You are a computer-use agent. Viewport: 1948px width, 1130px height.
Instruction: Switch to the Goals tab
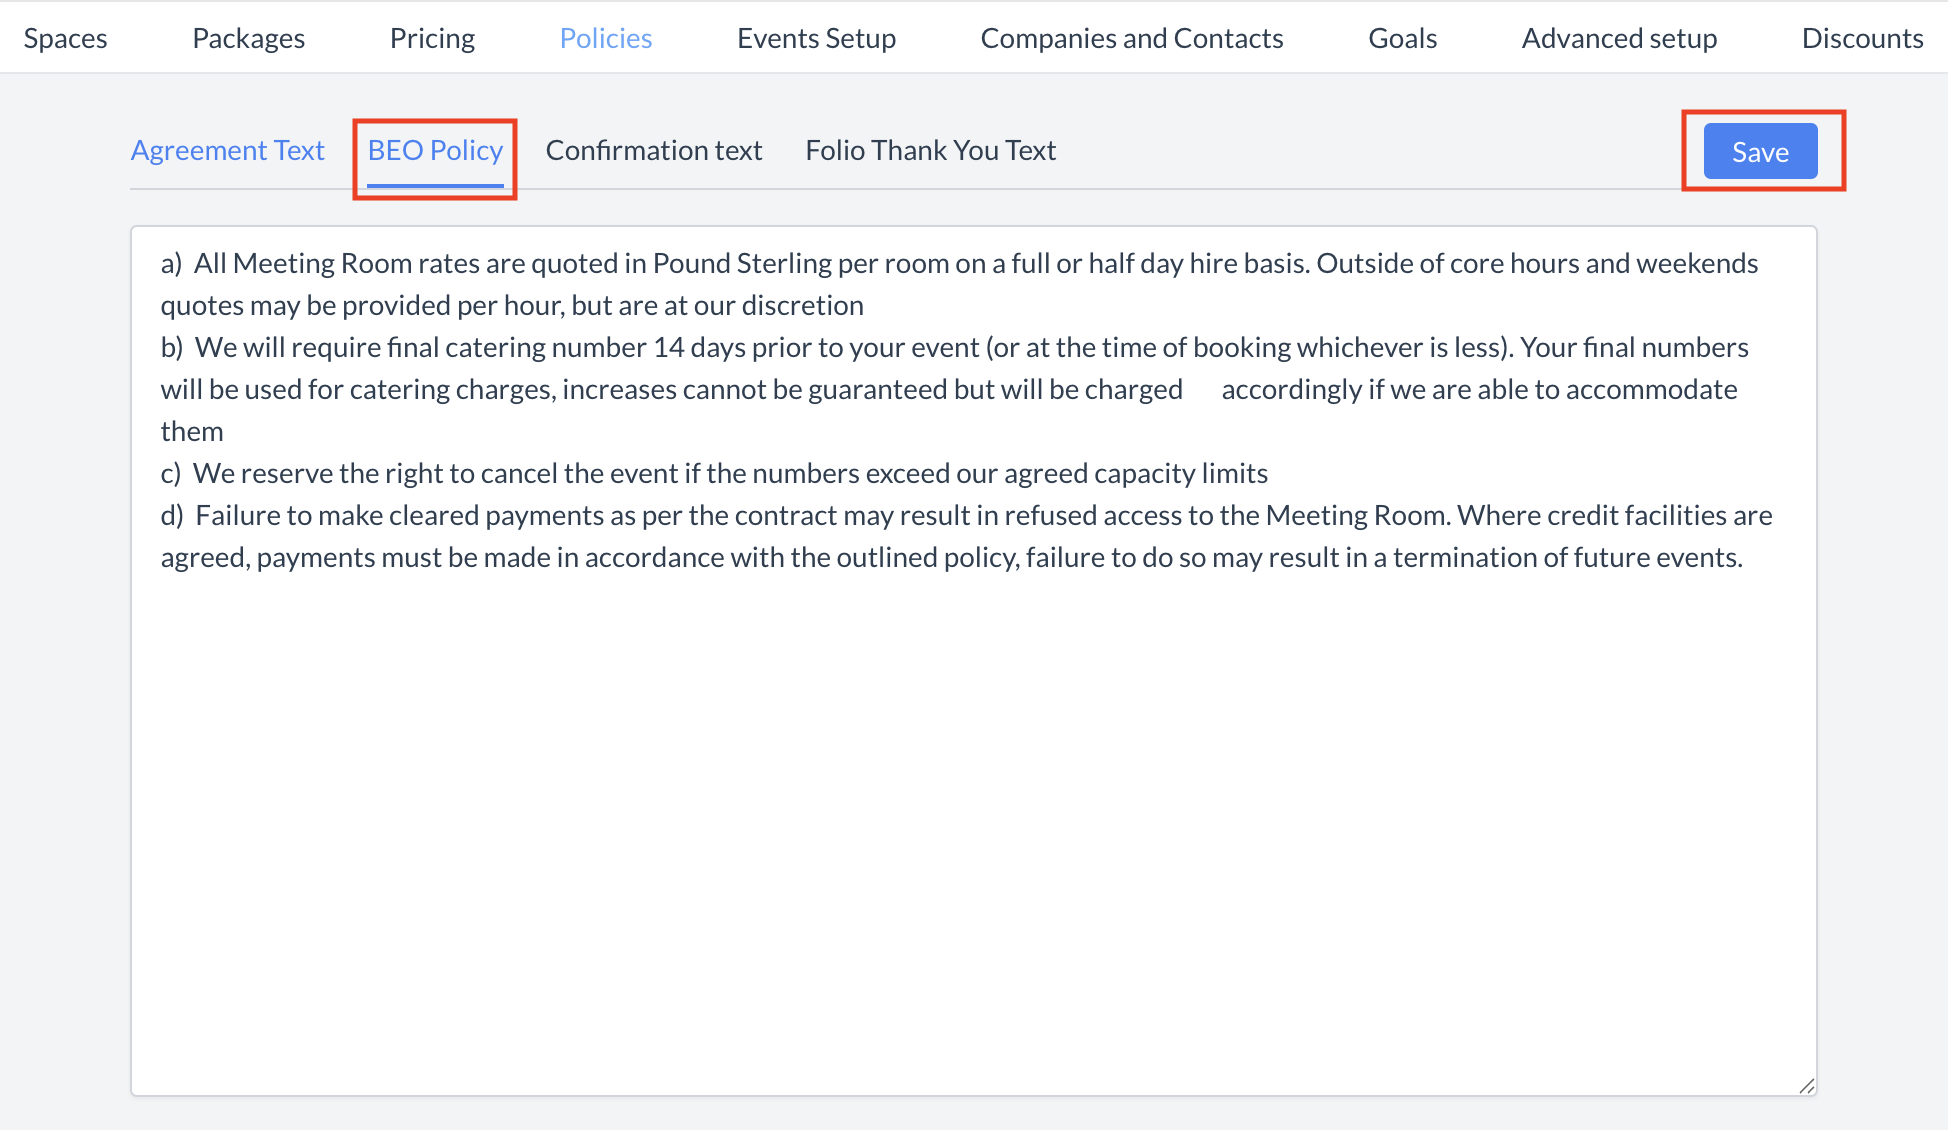[x=1402, y=38]
